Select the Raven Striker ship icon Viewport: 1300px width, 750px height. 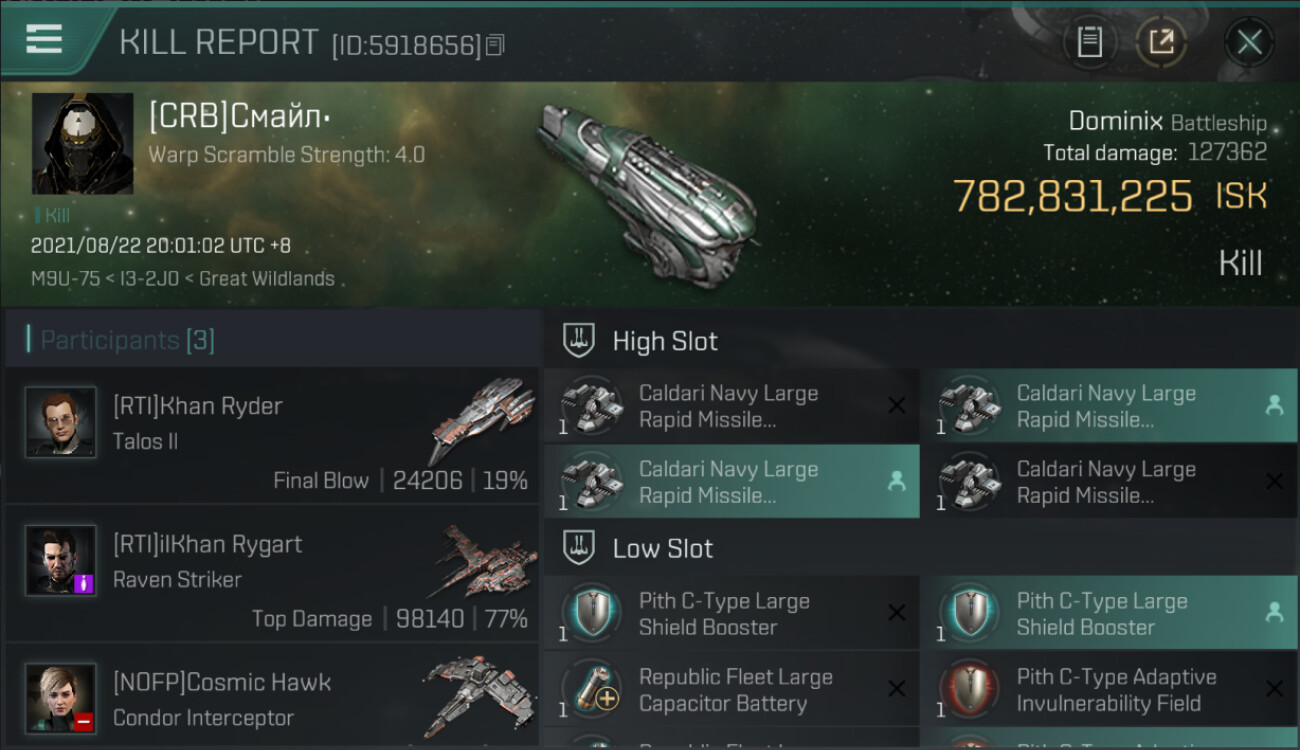click(482, 560)
